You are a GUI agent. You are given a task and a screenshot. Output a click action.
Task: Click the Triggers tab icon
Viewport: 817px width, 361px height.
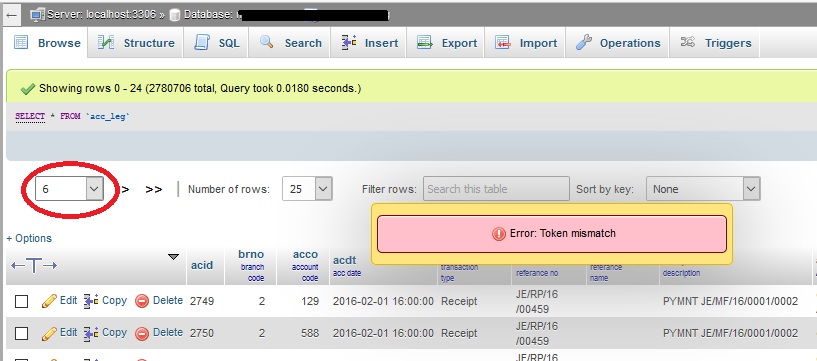[x=688, y=42]
